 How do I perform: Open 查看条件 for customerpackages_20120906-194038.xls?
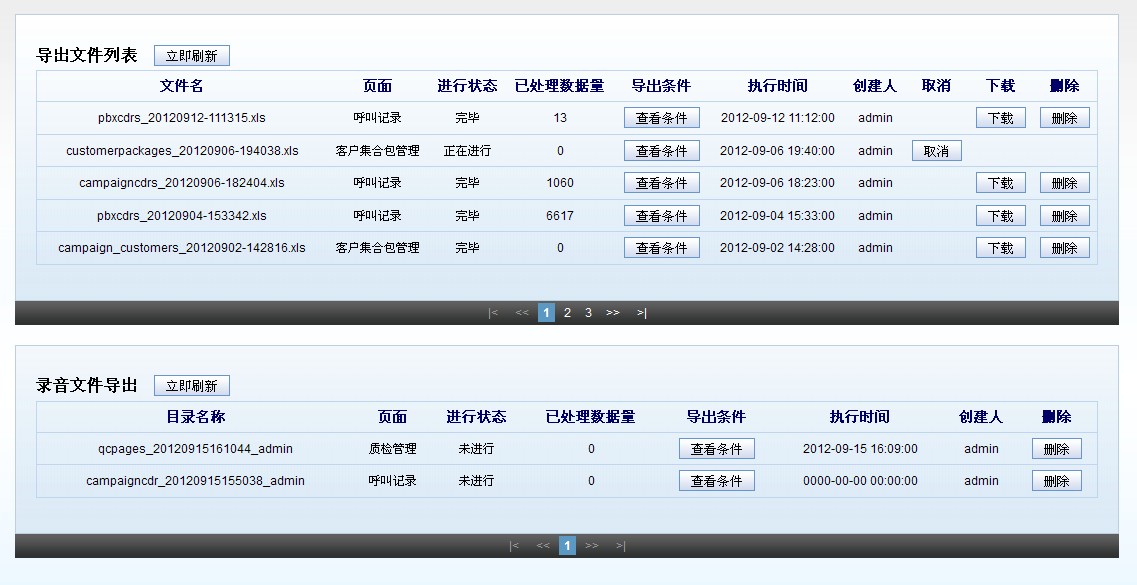[661, 151]
